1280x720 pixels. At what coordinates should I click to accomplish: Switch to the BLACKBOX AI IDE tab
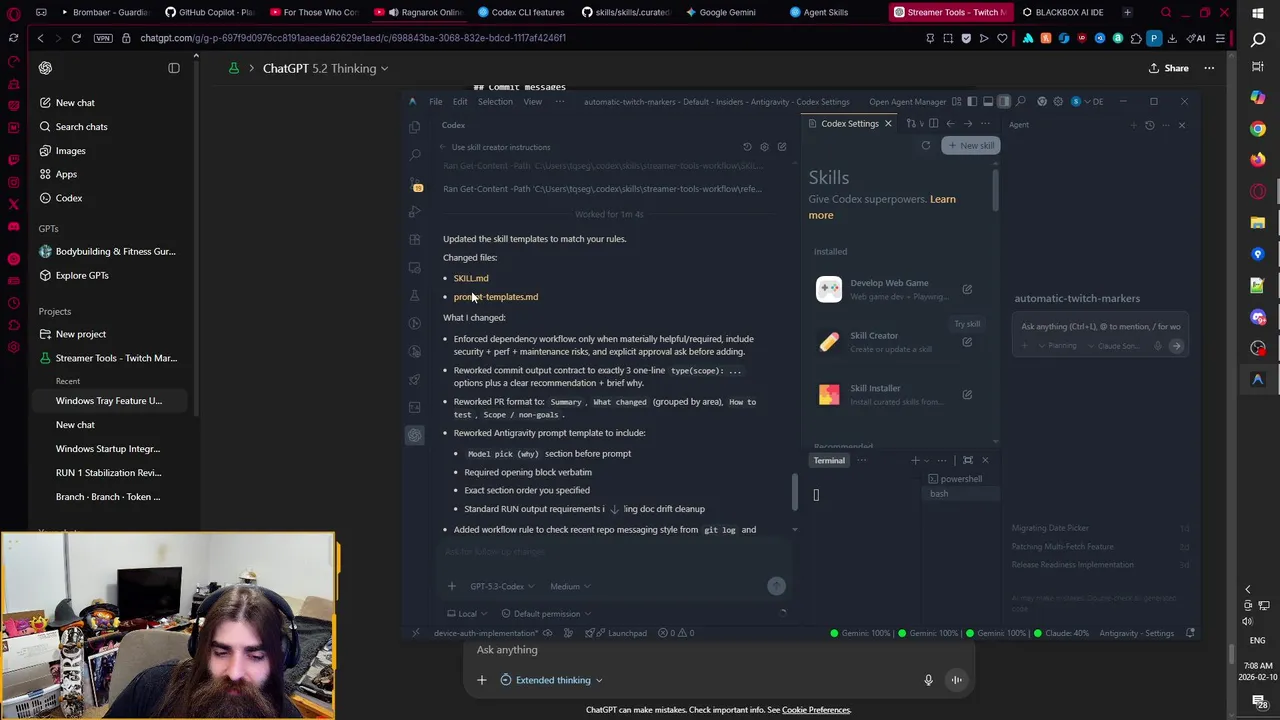(x=1062, y=12)
